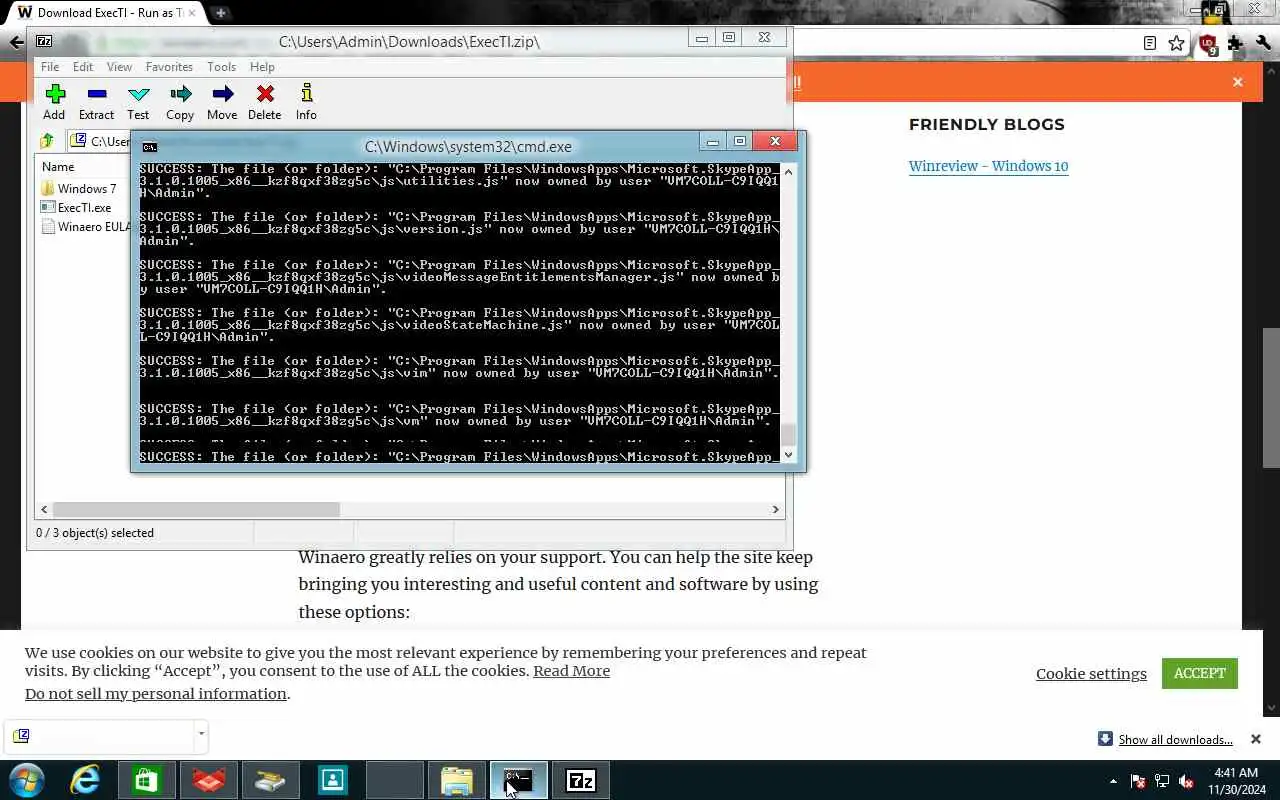Click the network tray icon
This screenshot has height=800, width=1280.
[x=1162, y=781]
